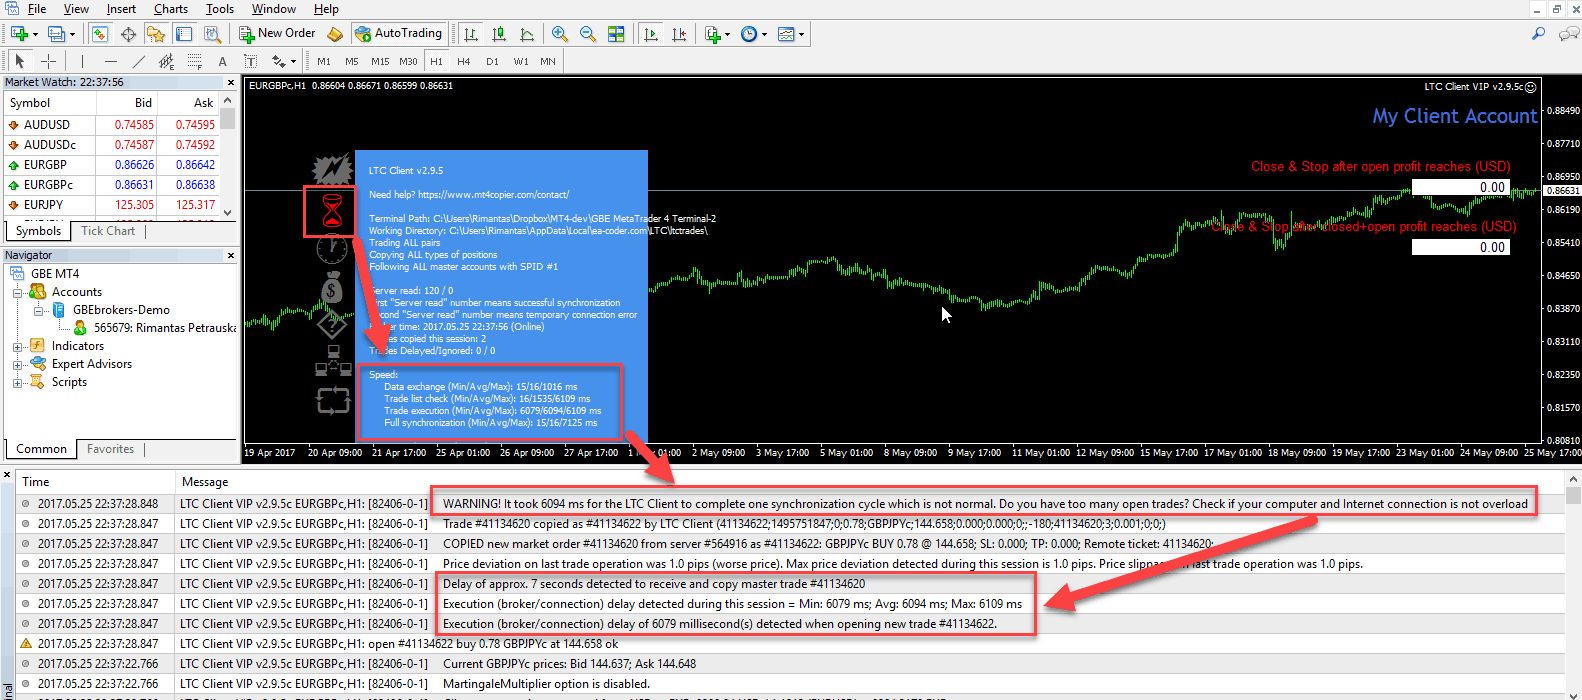This screenshot has height=700, width=1582.
Task: Select the H1 timeframe button
Action: [x=436, y=61]
